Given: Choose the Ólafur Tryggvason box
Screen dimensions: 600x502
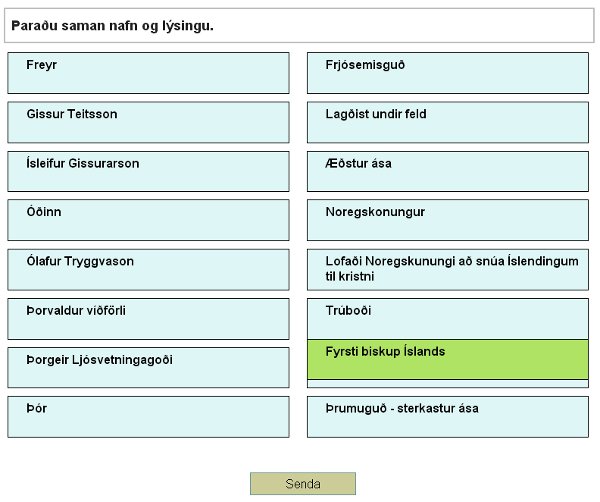Looking at the screenshot, I should click(148, 269).
